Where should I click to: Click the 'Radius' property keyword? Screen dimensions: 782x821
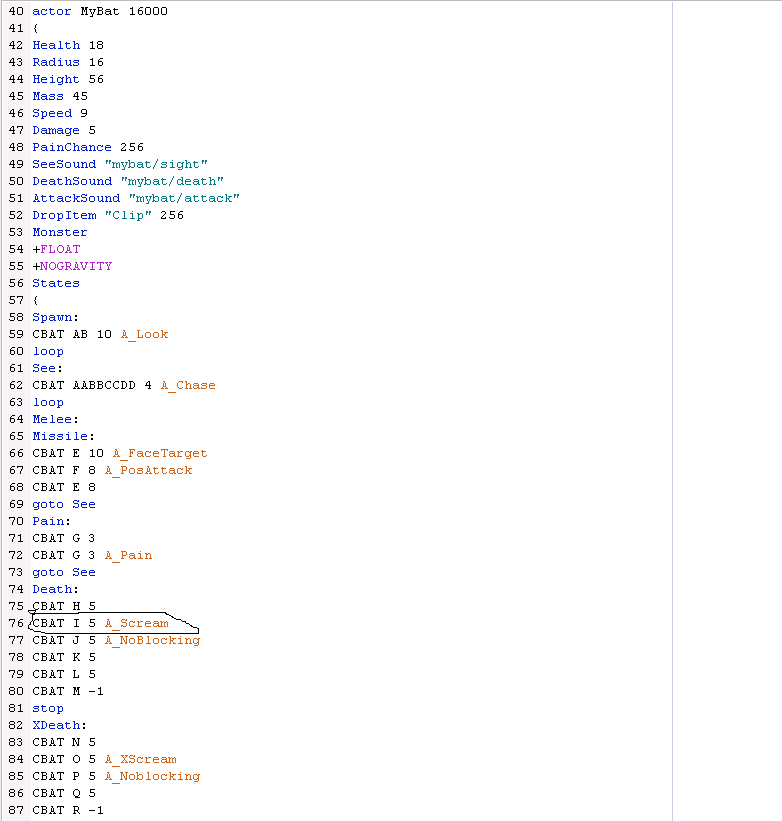point(56,62)
